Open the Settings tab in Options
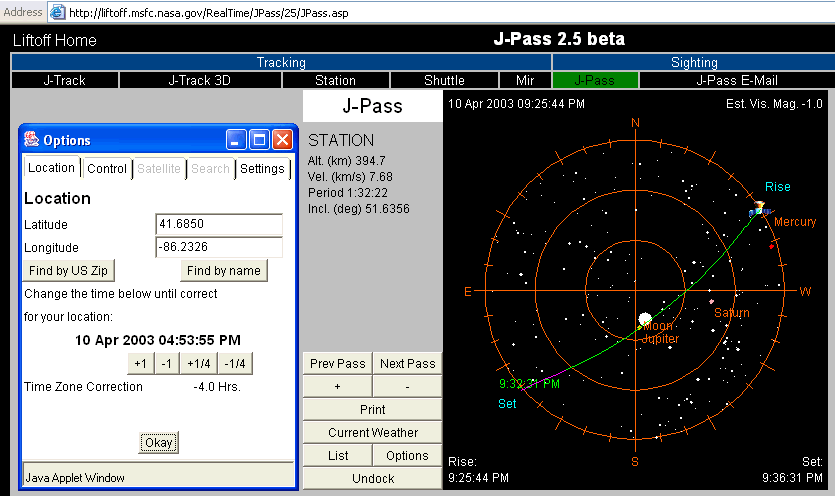This screenshot has height=496, width=835. pos(262,169)
